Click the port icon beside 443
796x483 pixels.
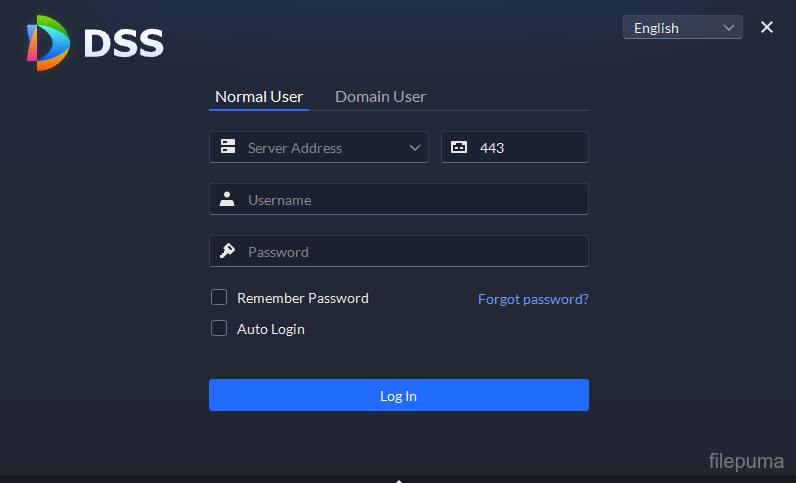(459, 147)
